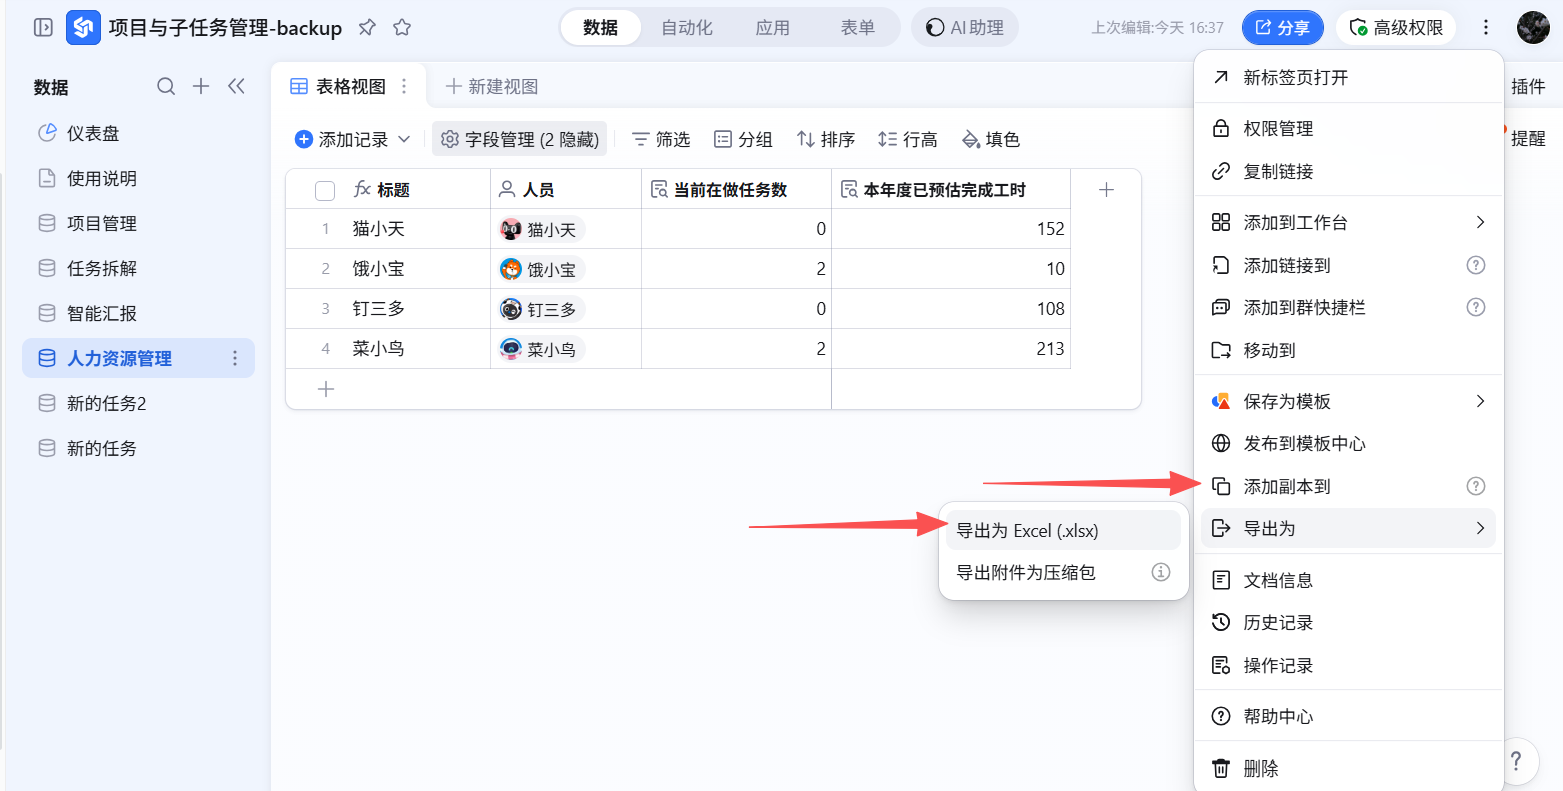Choose 历史记录 from the menu
Screen dimensions: 1563x791
1278,623
